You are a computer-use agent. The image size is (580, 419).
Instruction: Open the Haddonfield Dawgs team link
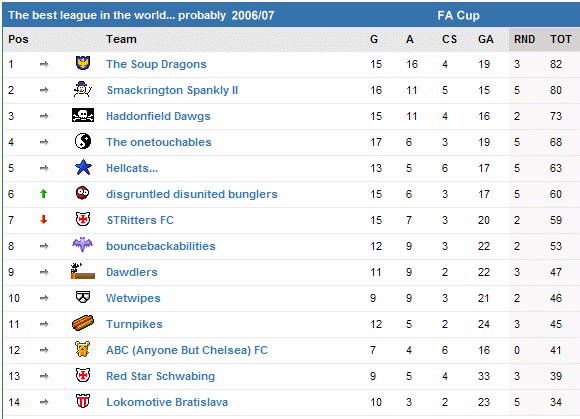pos(158,116)
